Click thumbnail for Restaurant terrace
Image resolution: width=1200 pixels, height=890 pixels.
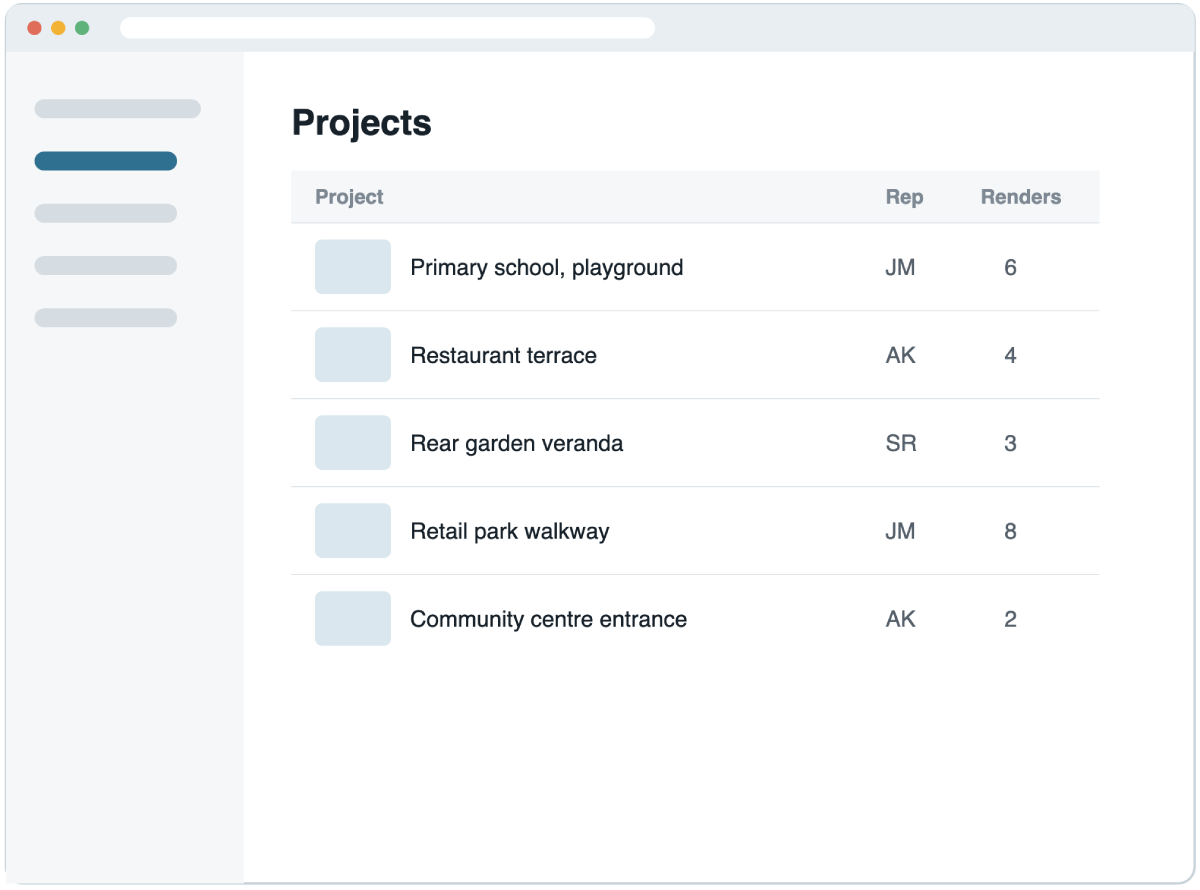353,355
